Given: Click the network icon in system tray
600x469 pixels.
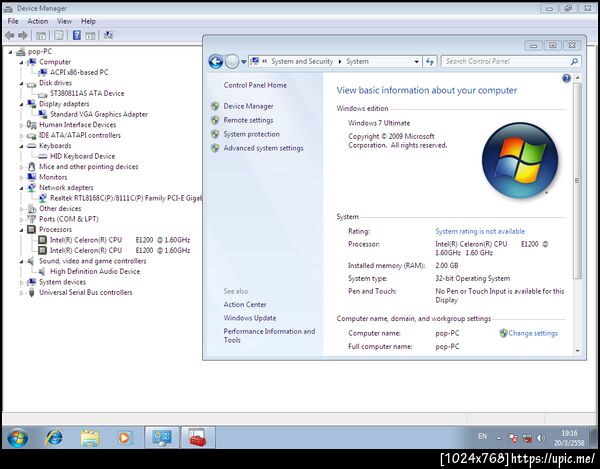Looking at the screenshot, I should (527, 438).
